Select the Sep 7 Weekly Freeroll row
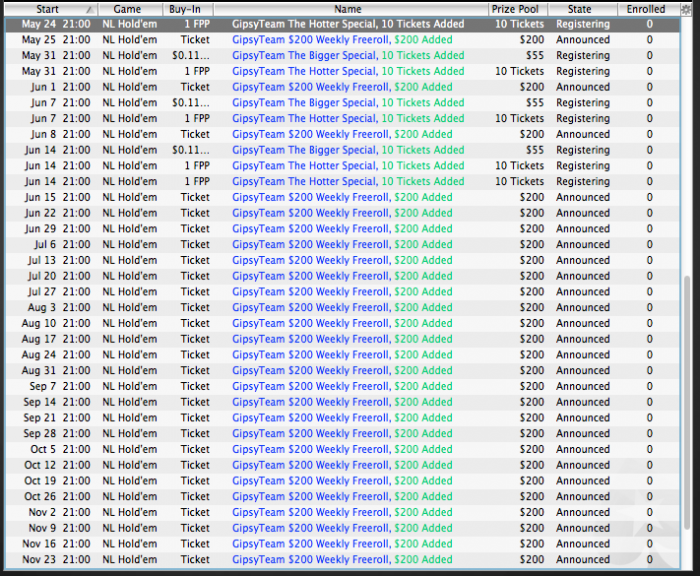Screen dimensions: 700x576 coord(342,386)
